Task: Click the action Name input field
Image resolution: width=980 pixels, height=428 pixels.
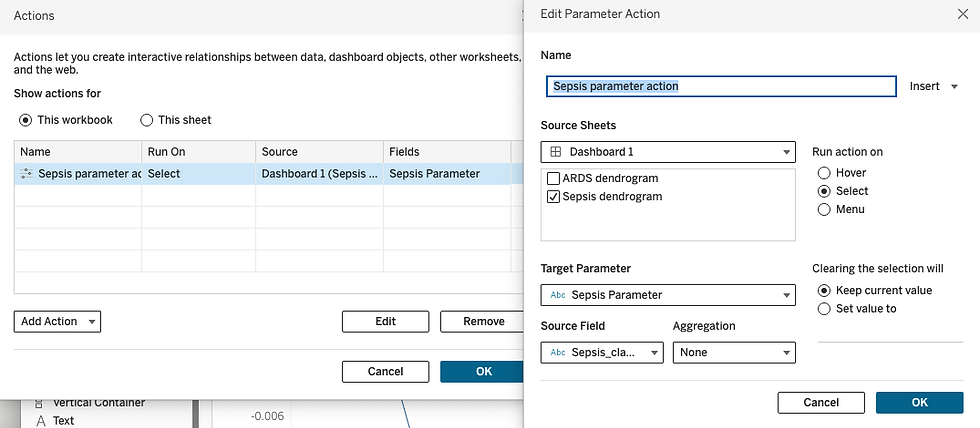Action: tap(721, 86)
